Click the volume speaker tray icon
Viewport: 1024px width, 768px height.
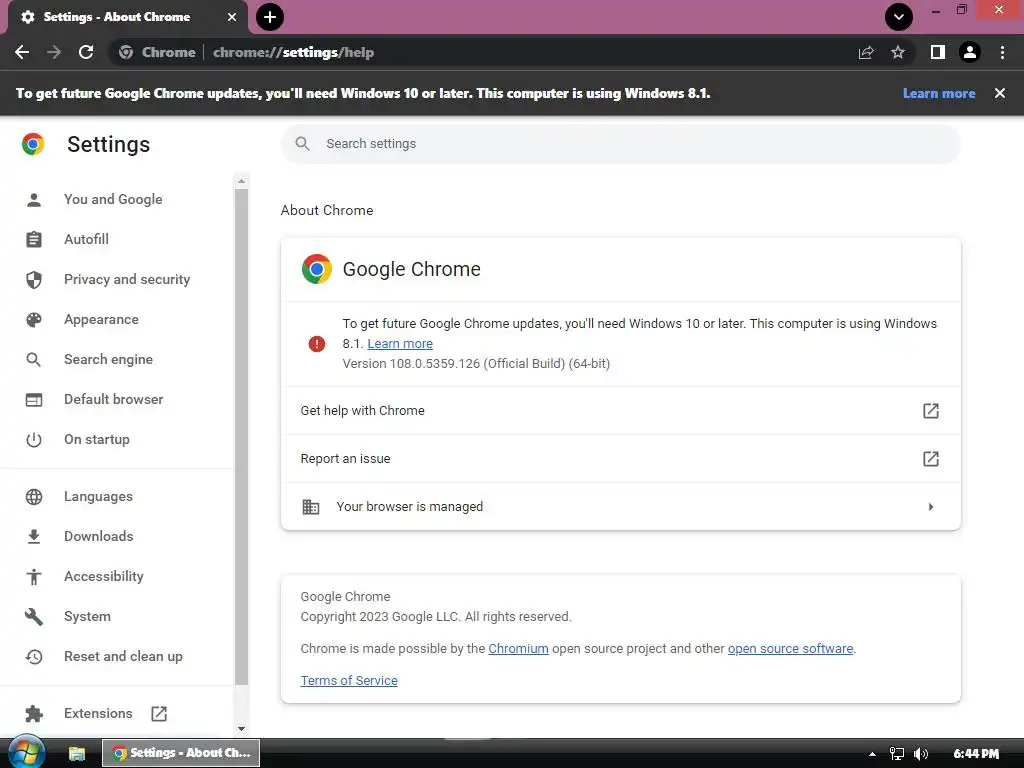pos(921,754)
